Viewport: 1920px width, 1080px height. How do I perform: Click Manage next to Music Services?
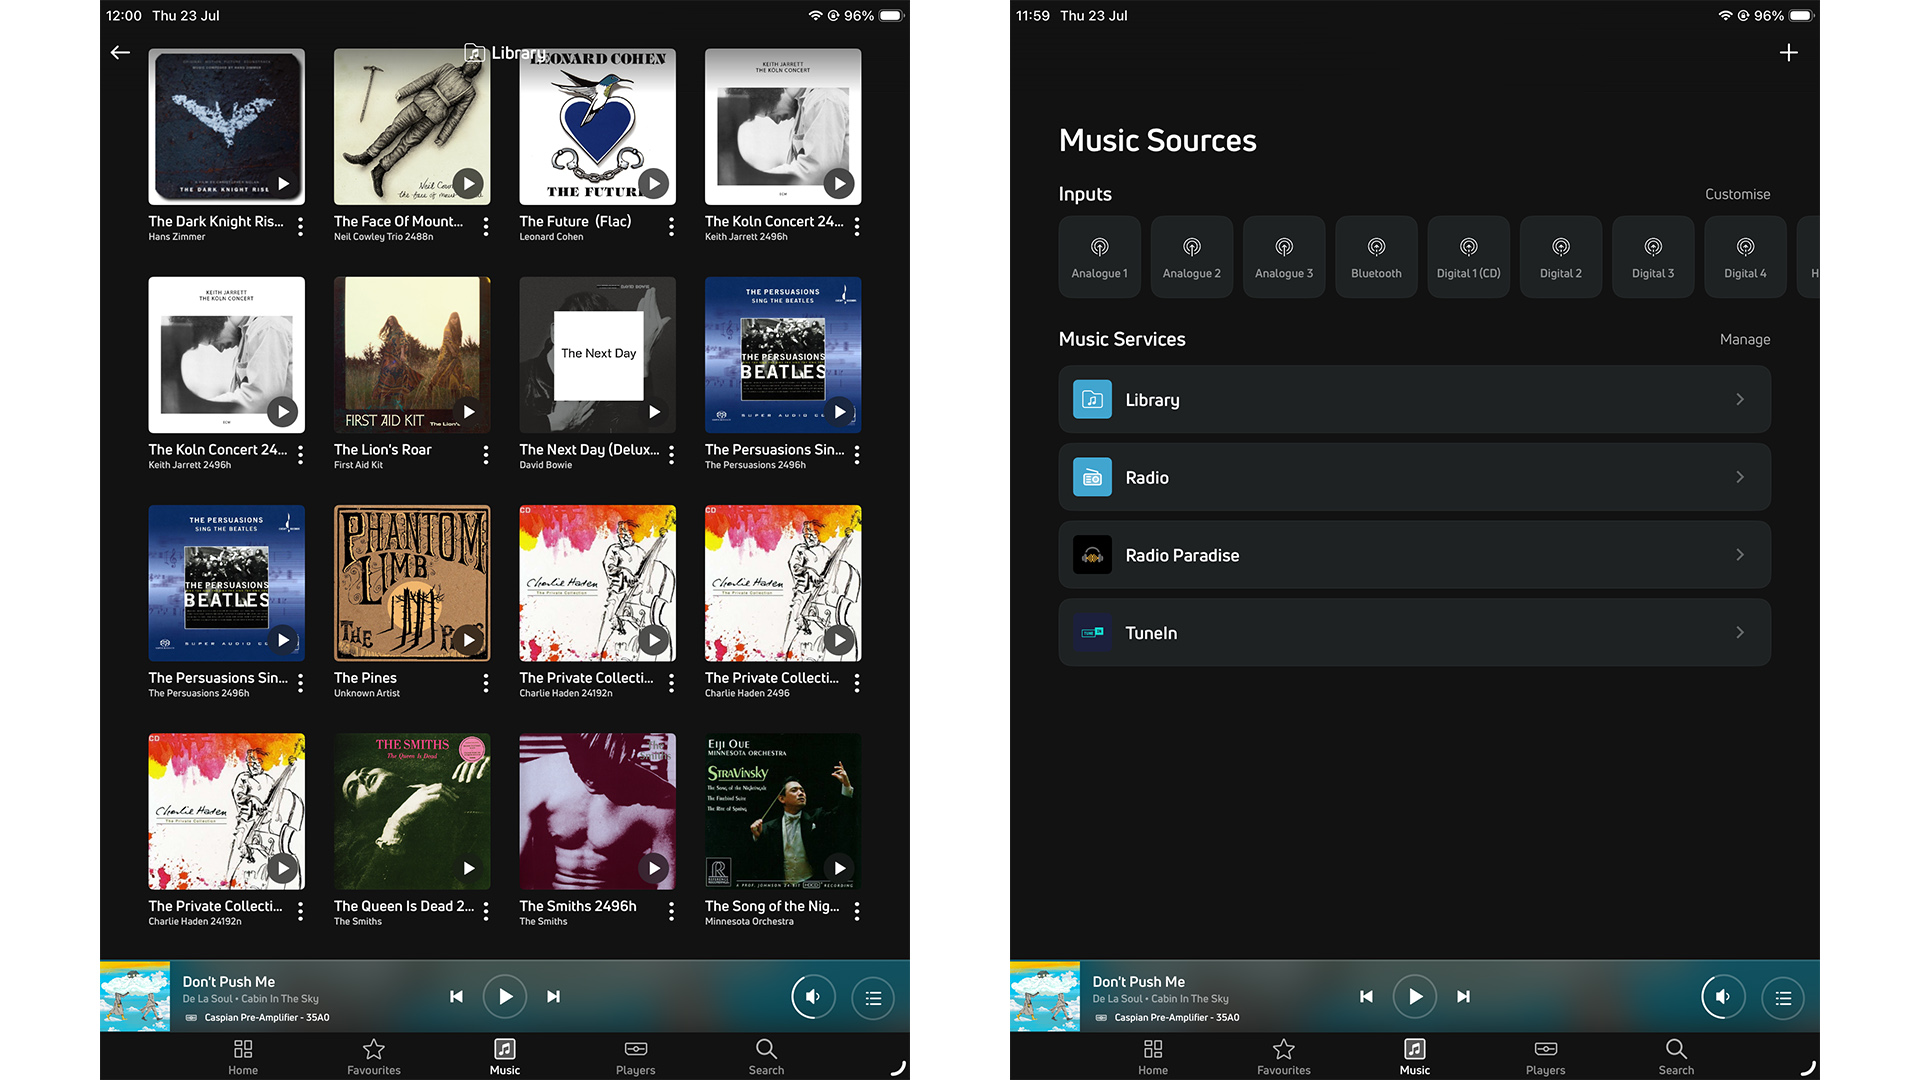coord(1745,340)
